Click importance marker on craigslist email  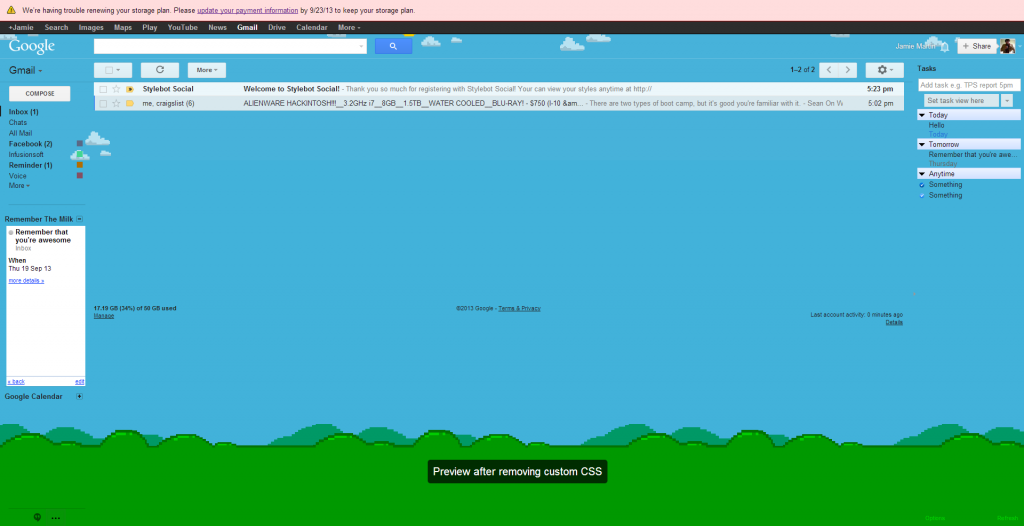click(130, 103)
